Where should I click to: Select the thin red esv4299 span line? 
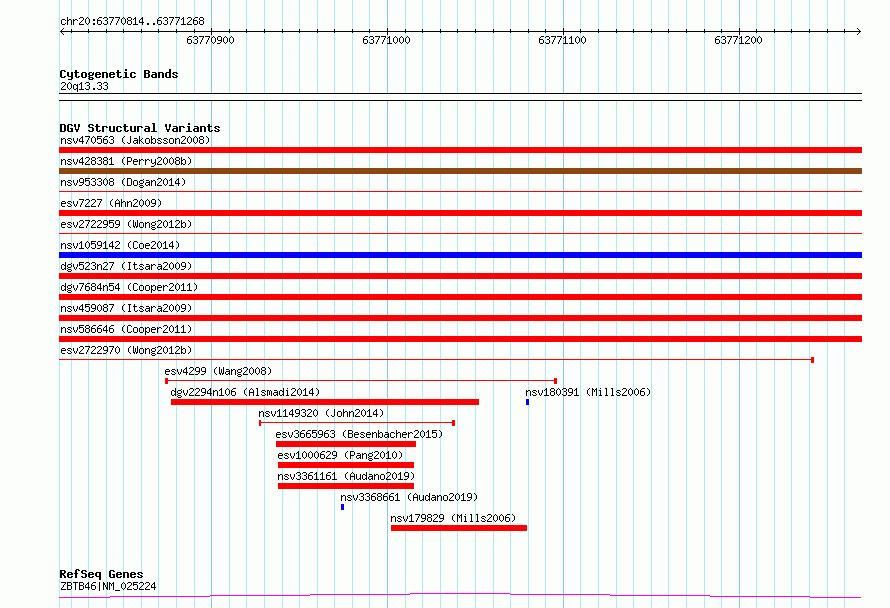pos(360,381)
